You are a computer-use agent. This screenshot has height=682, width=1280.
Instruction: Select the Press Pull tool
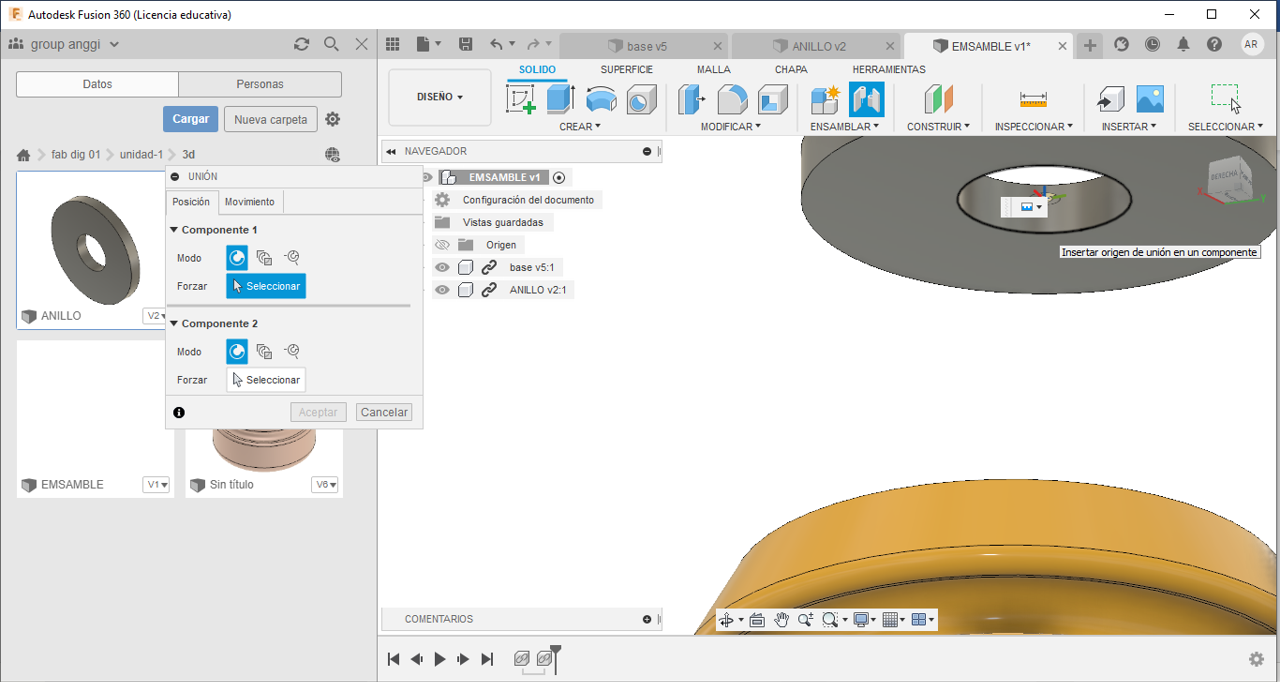click(692, 99)
